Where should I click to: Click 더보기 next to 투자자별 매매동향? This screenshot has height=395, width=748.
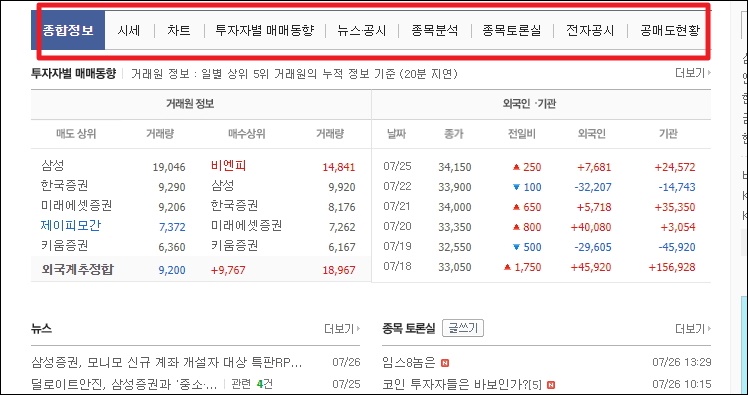click(x=693, y=73)
